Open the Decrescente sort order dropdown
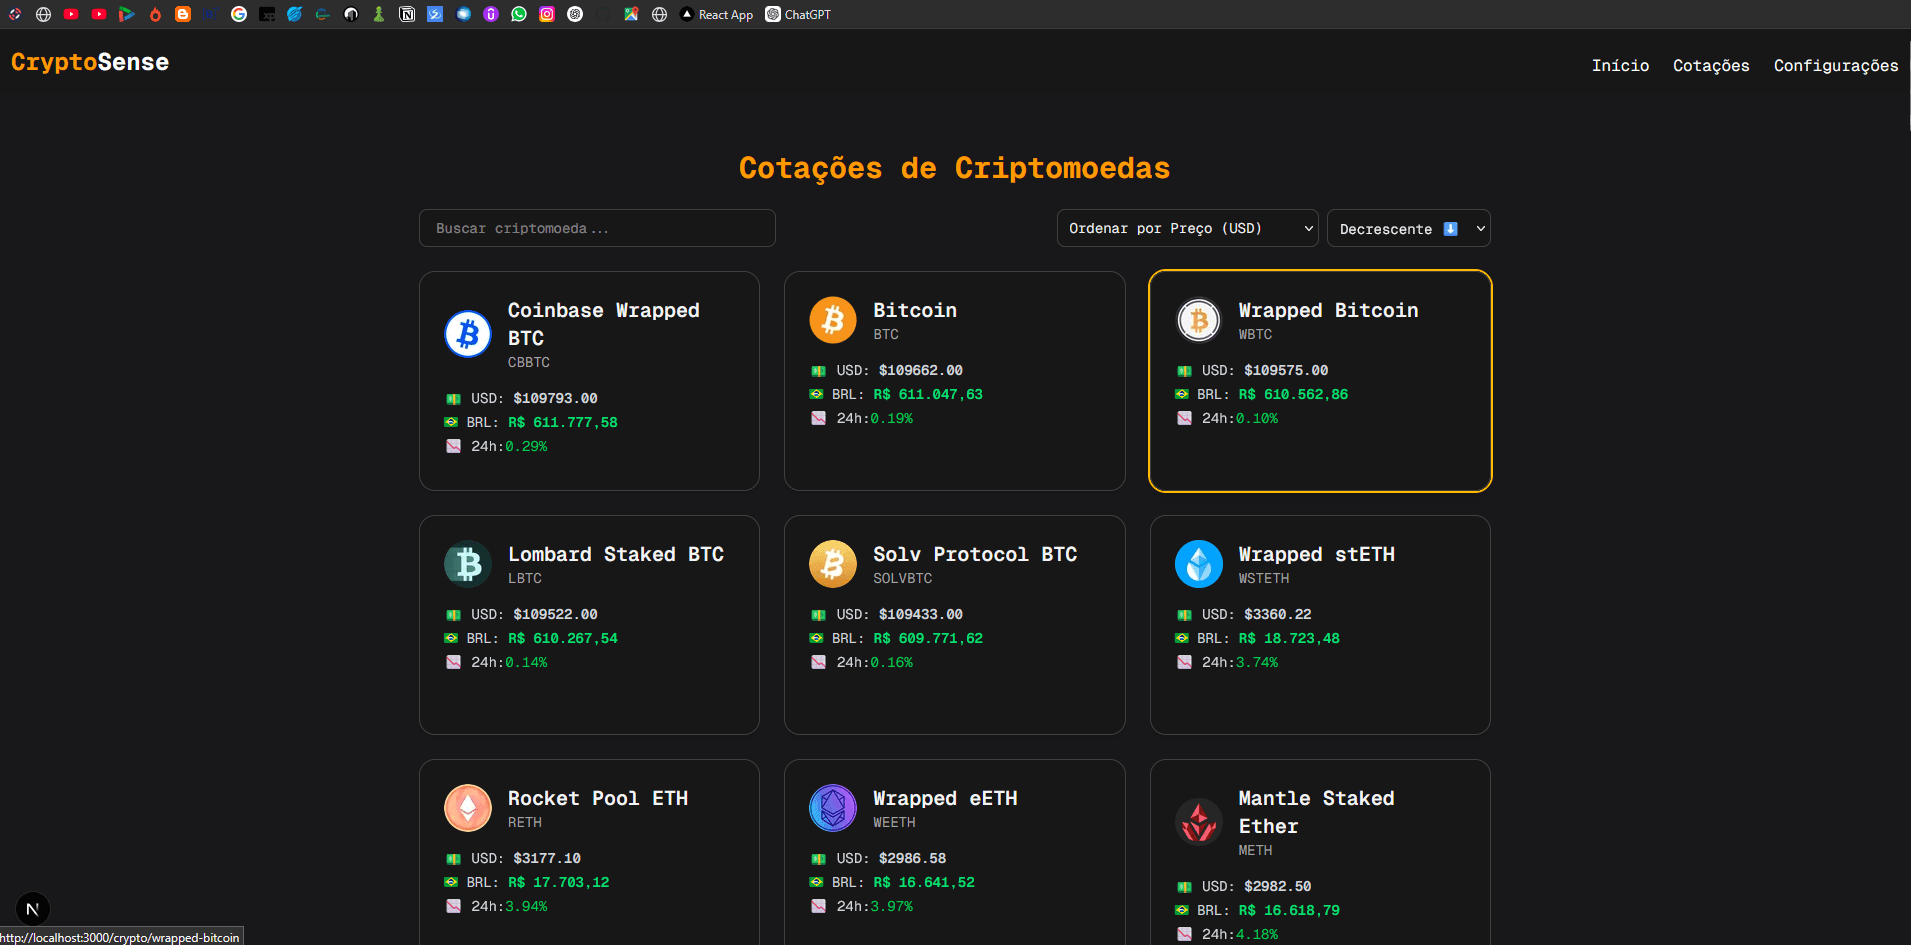Image resolution: width=1911 pixels, height=945 pixels. pyautogui.click(x=1408, y=228)
